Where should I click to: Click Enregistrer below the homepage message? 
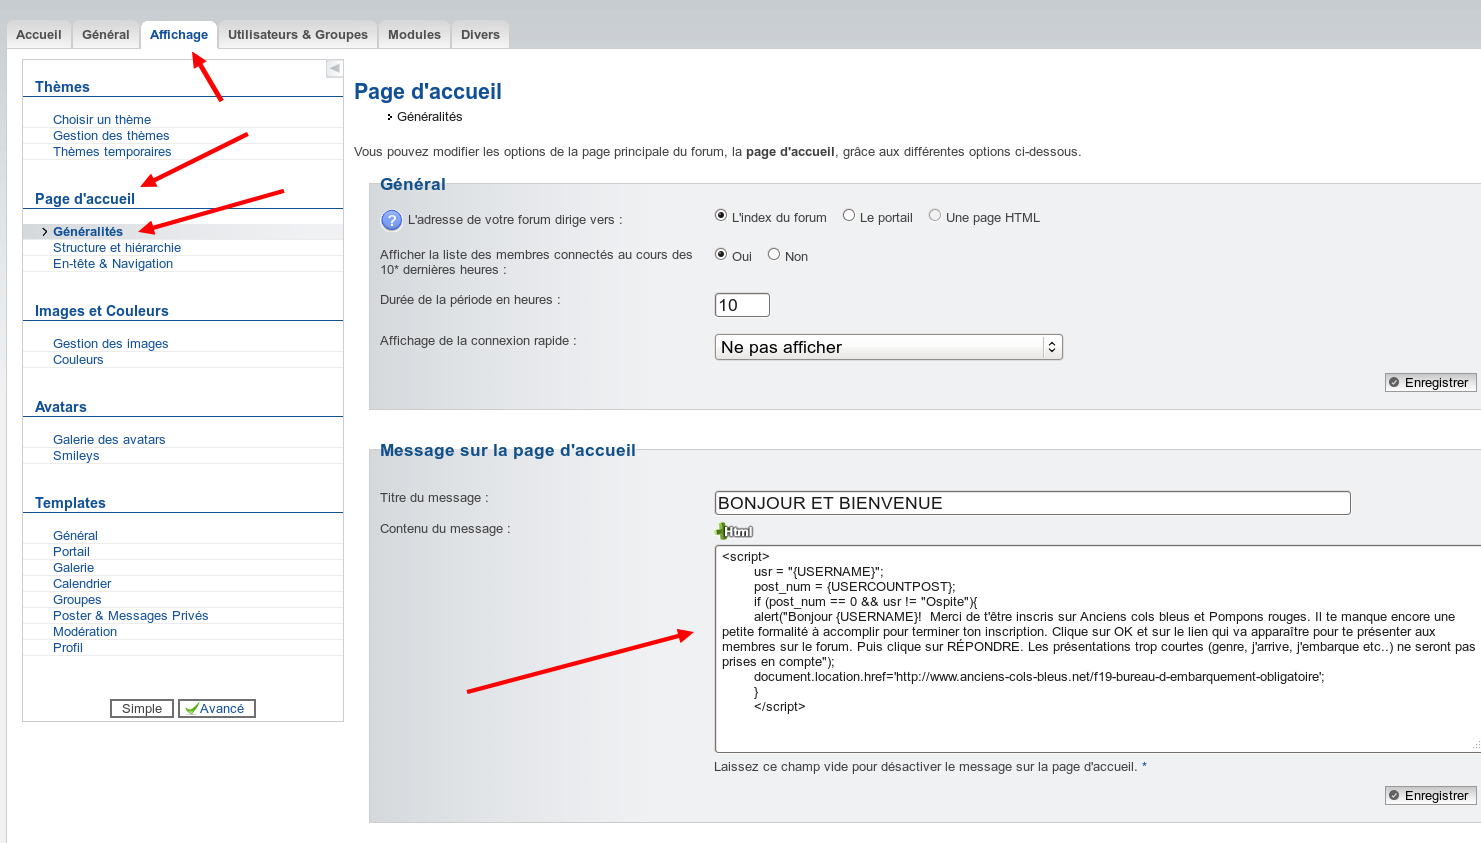coord(1430,795)
